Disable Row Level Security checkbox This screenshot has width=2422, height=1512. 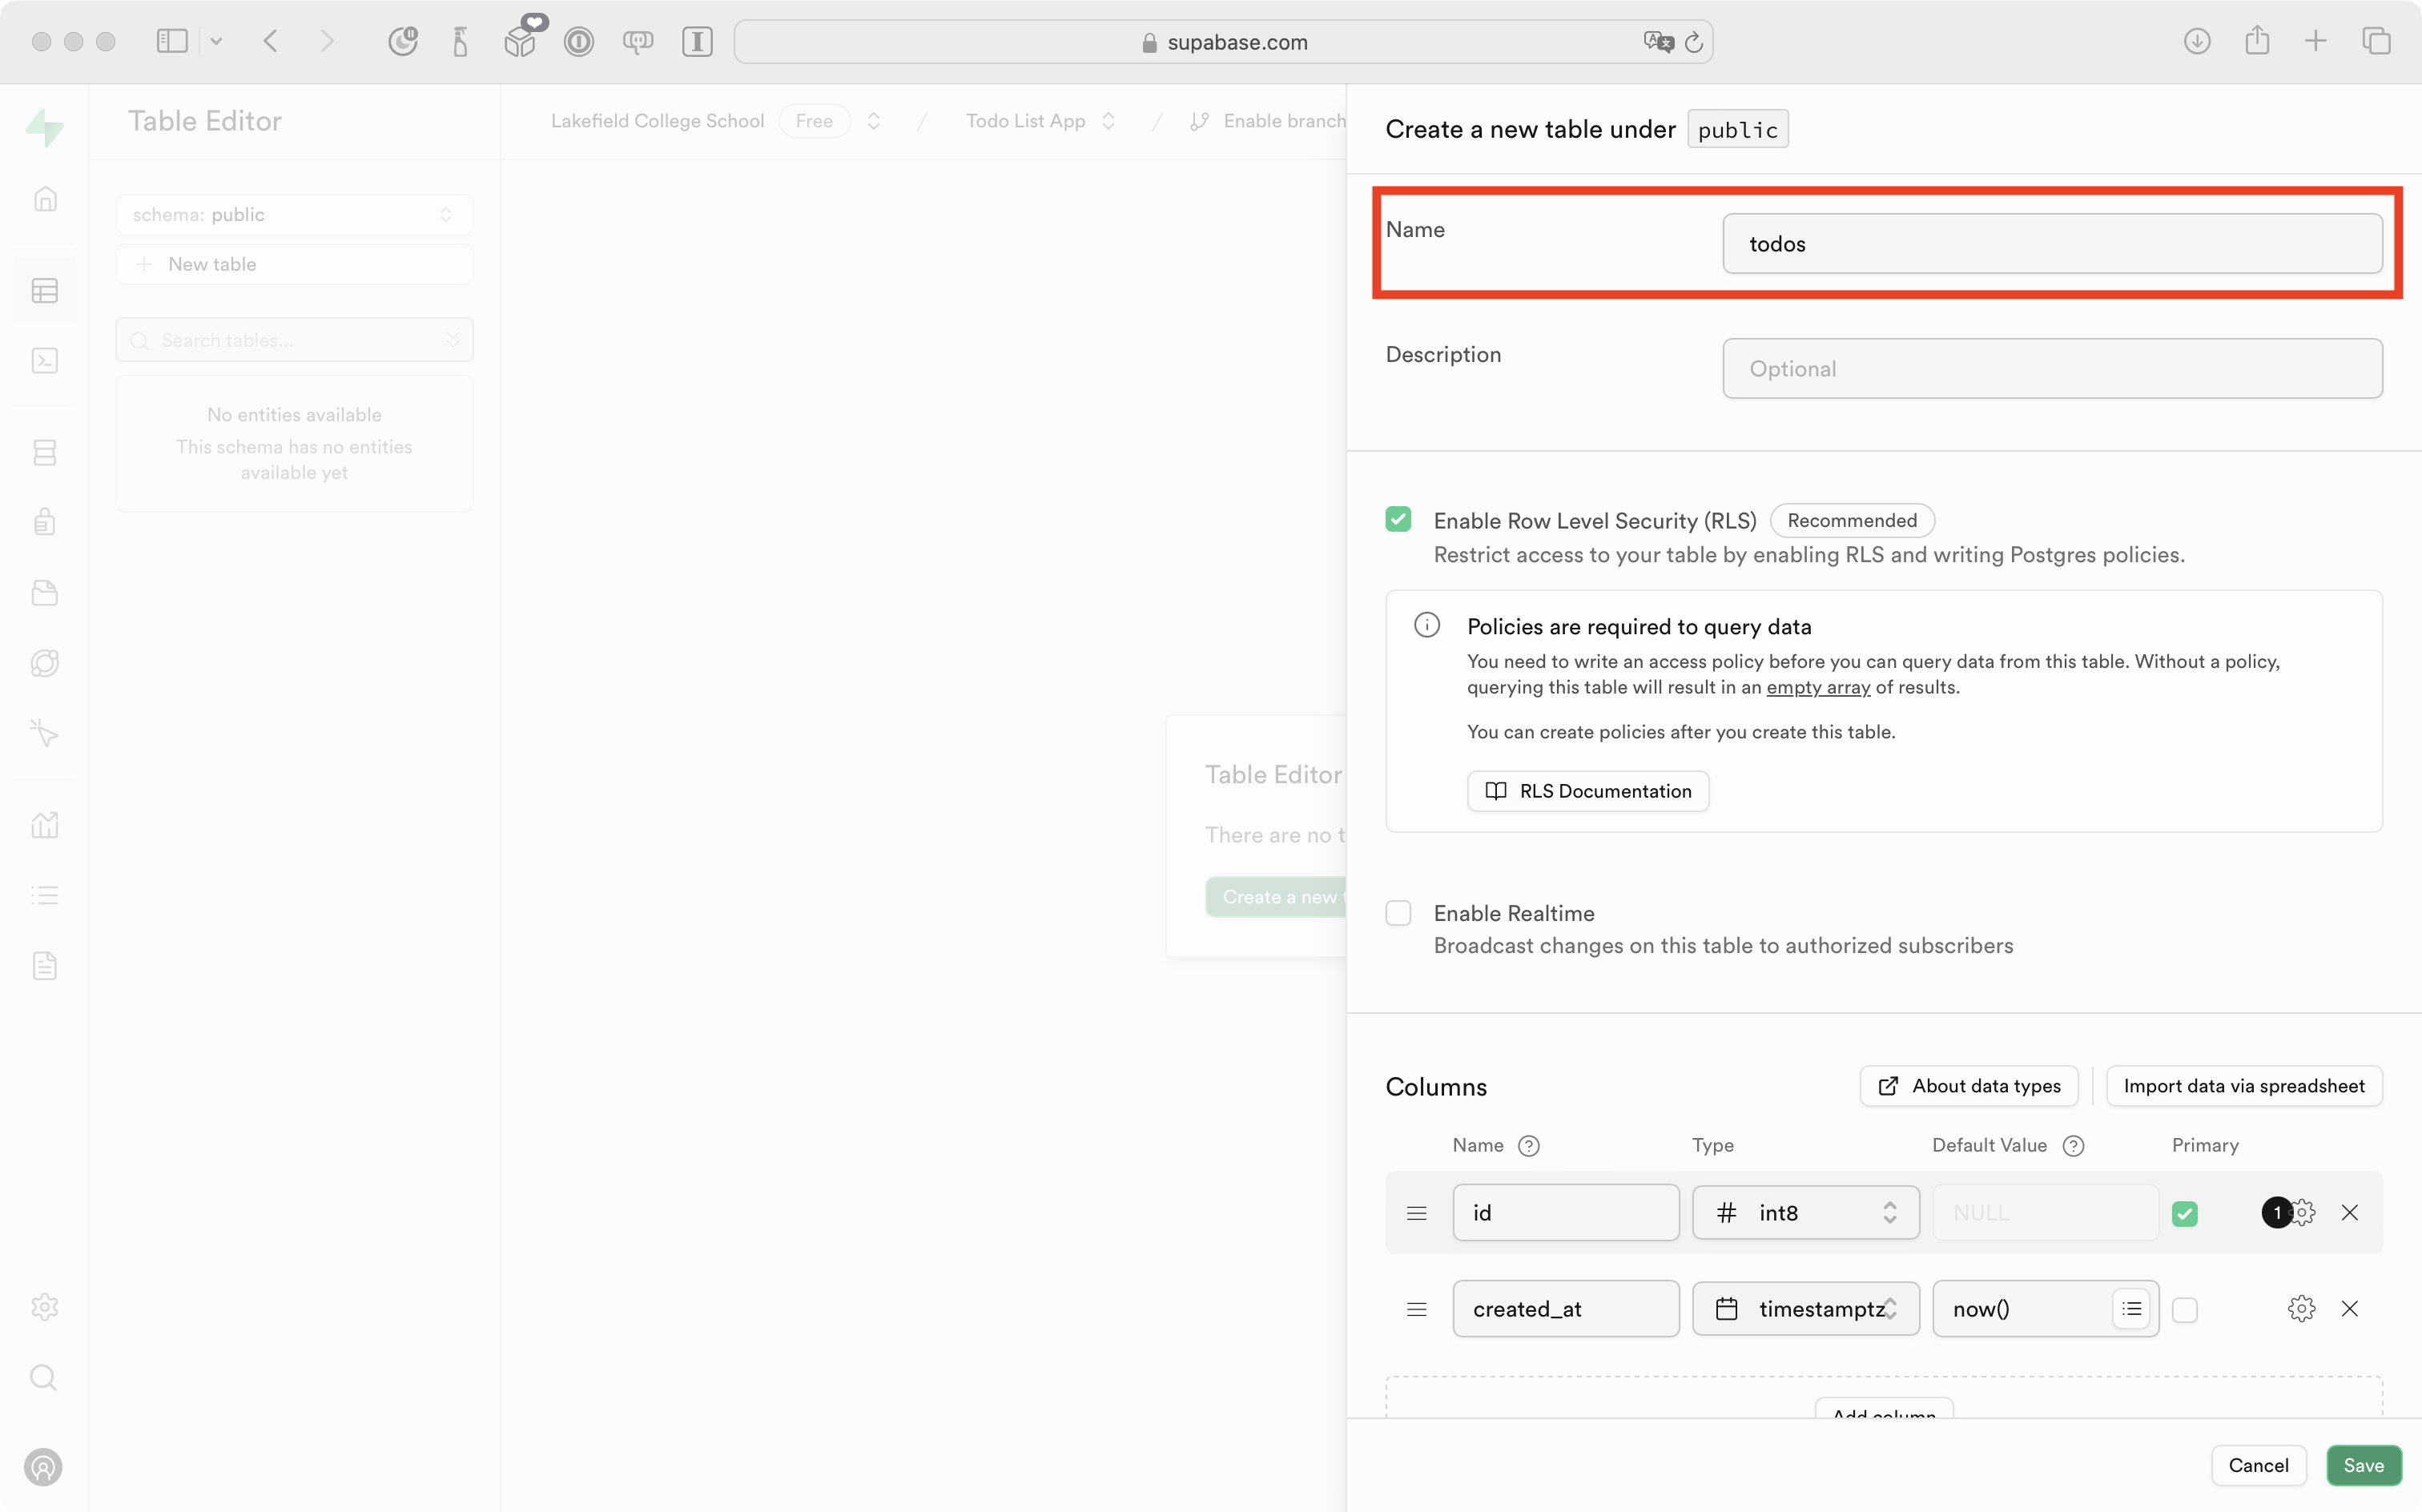(x=1398, y=519)
